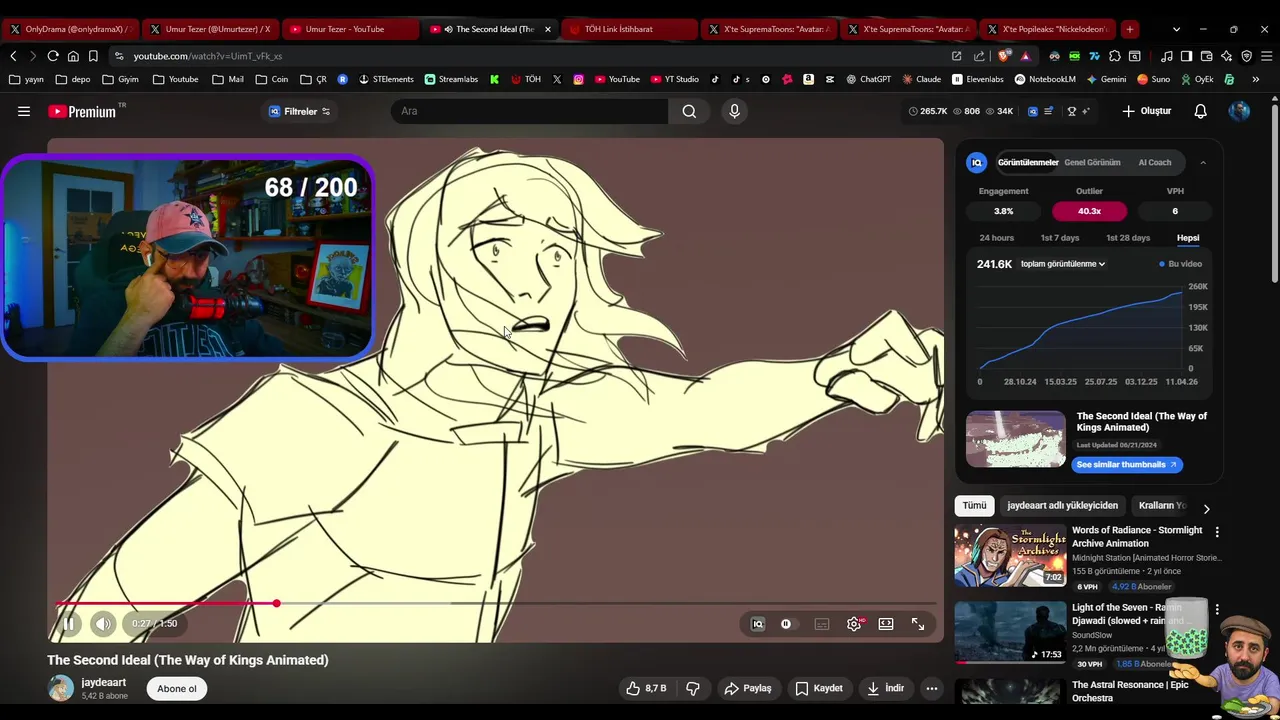The width and height of the screenshot is (1280, 720).
Task: Collapse the vidIQ panel with the chevron
Action: pyautogui.click(x=1203, y=162)
